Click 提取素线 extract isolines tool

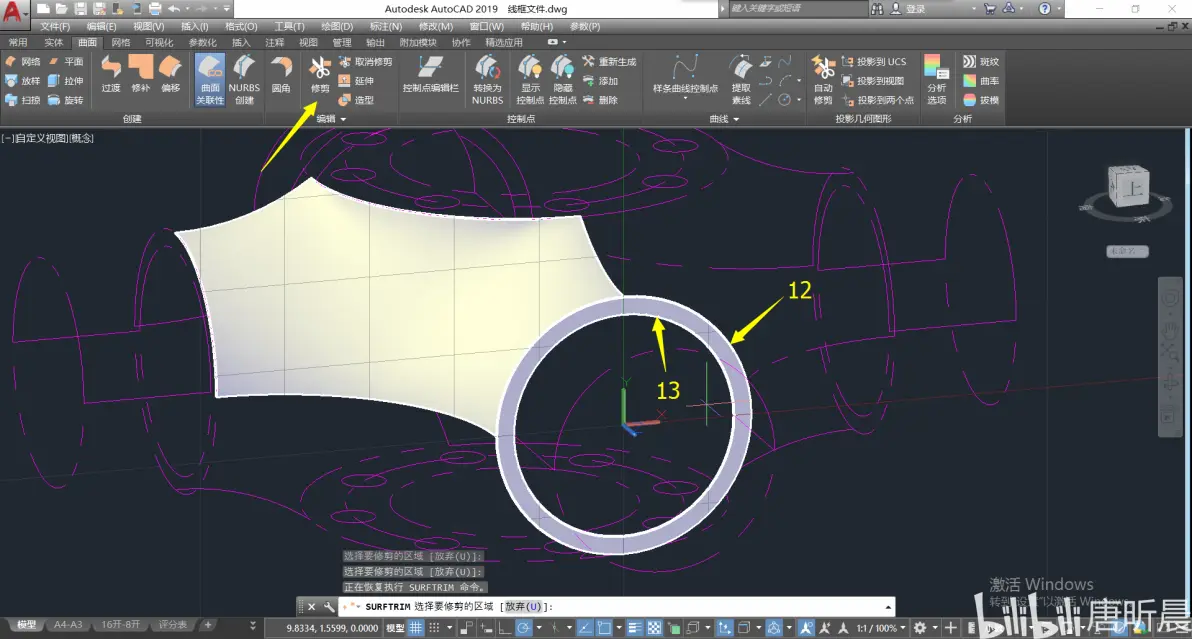click(x=741, y=79)
